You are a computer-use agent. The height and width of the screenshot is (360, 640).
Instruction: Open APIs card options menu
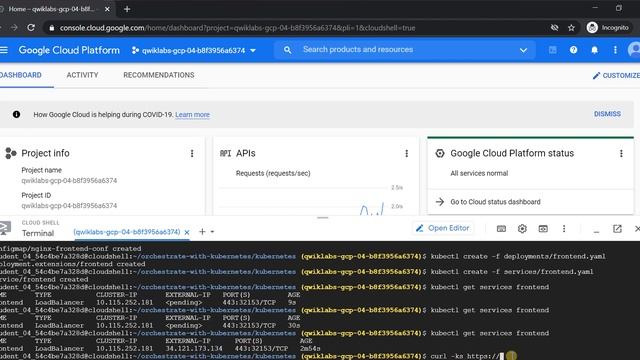(x=406, y=153)
